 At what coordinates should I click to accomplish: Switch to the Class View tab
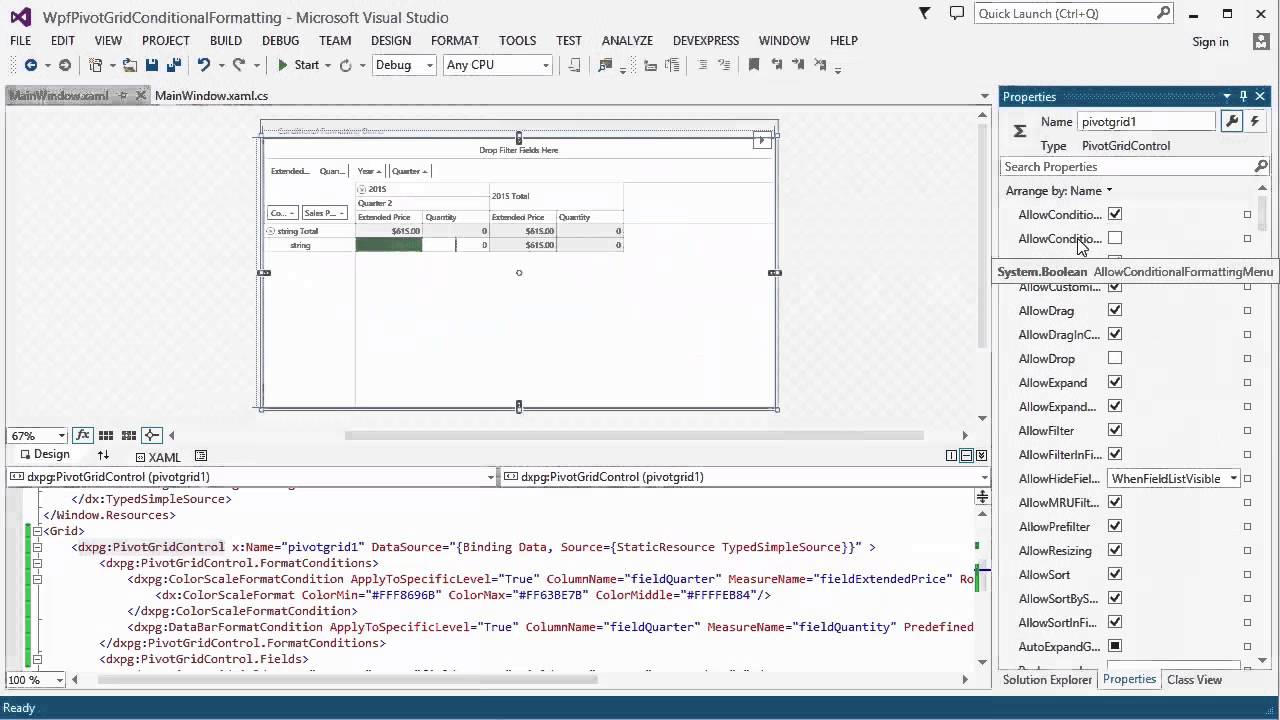pos(1194,680)
